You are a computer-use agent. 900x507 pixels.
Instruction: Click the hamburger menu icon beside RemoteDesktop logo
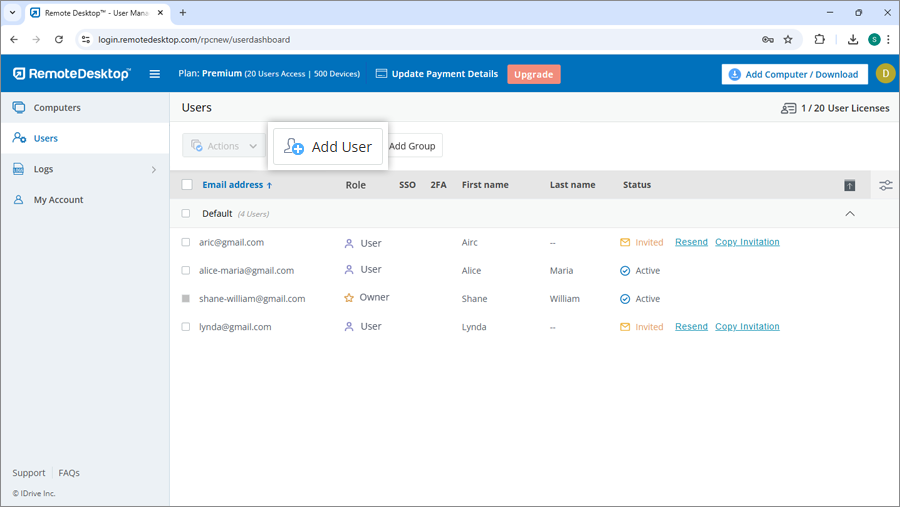point(155,74)
